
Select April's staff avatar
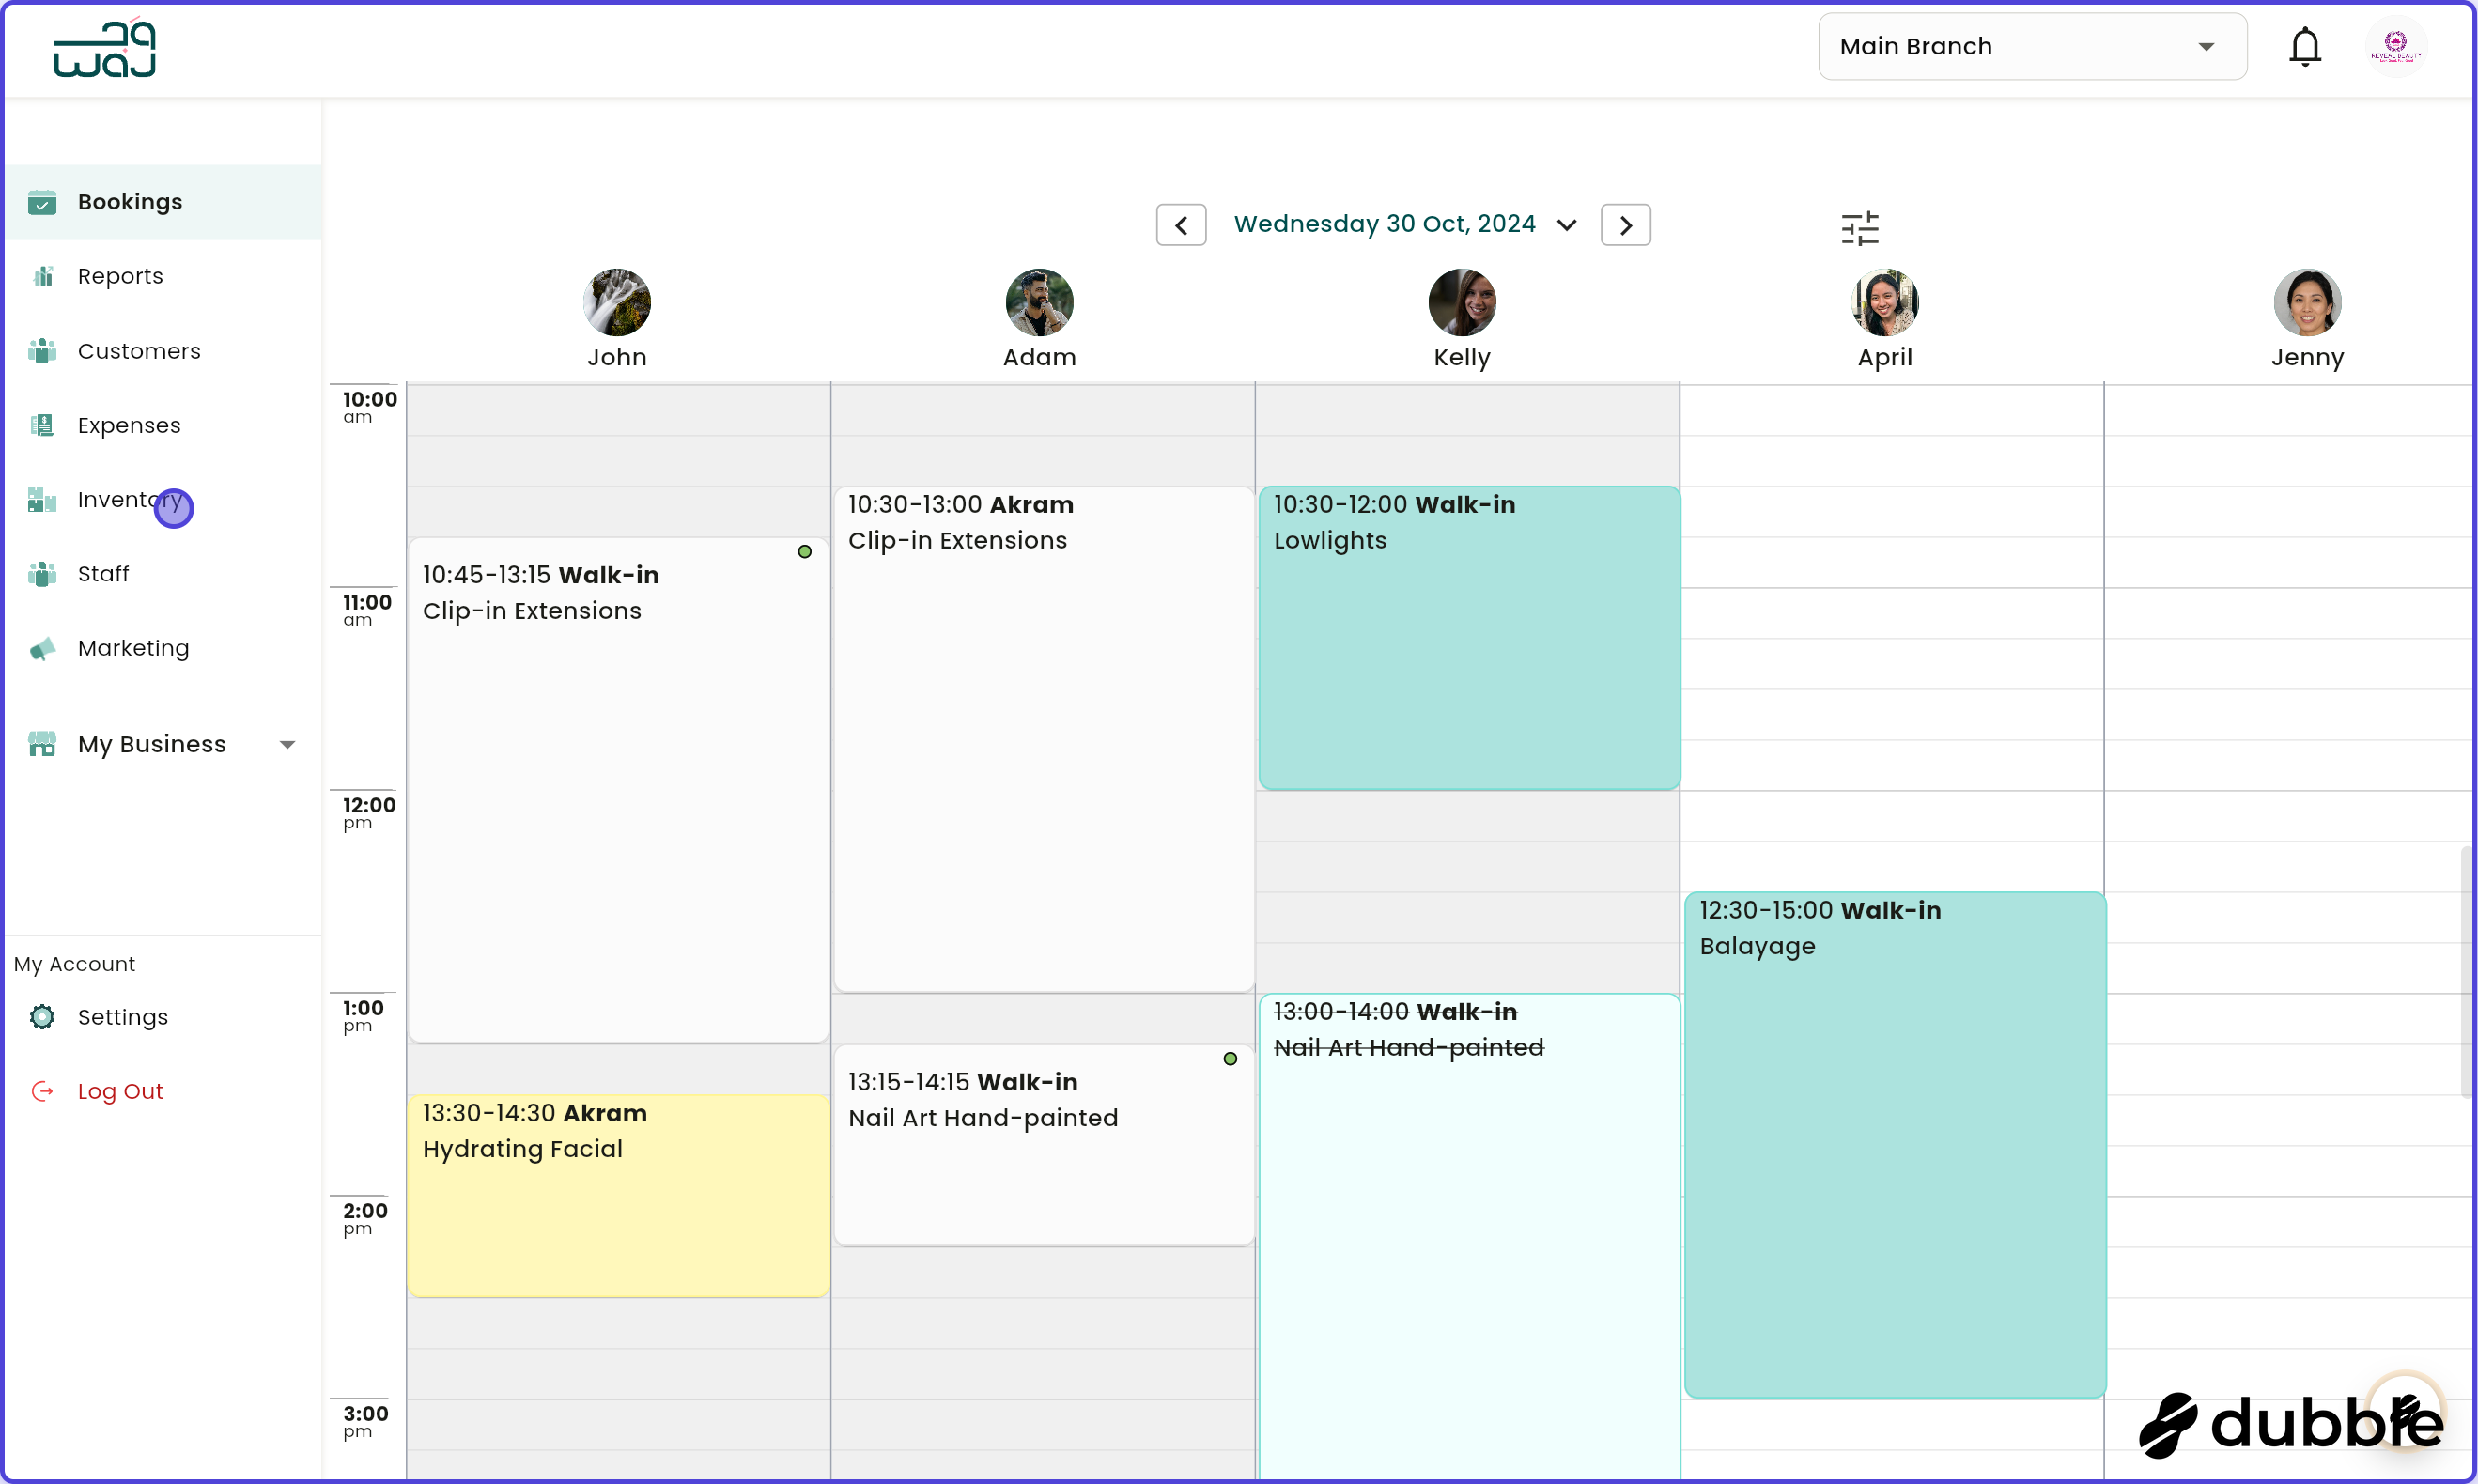(x=1884, y=303)
